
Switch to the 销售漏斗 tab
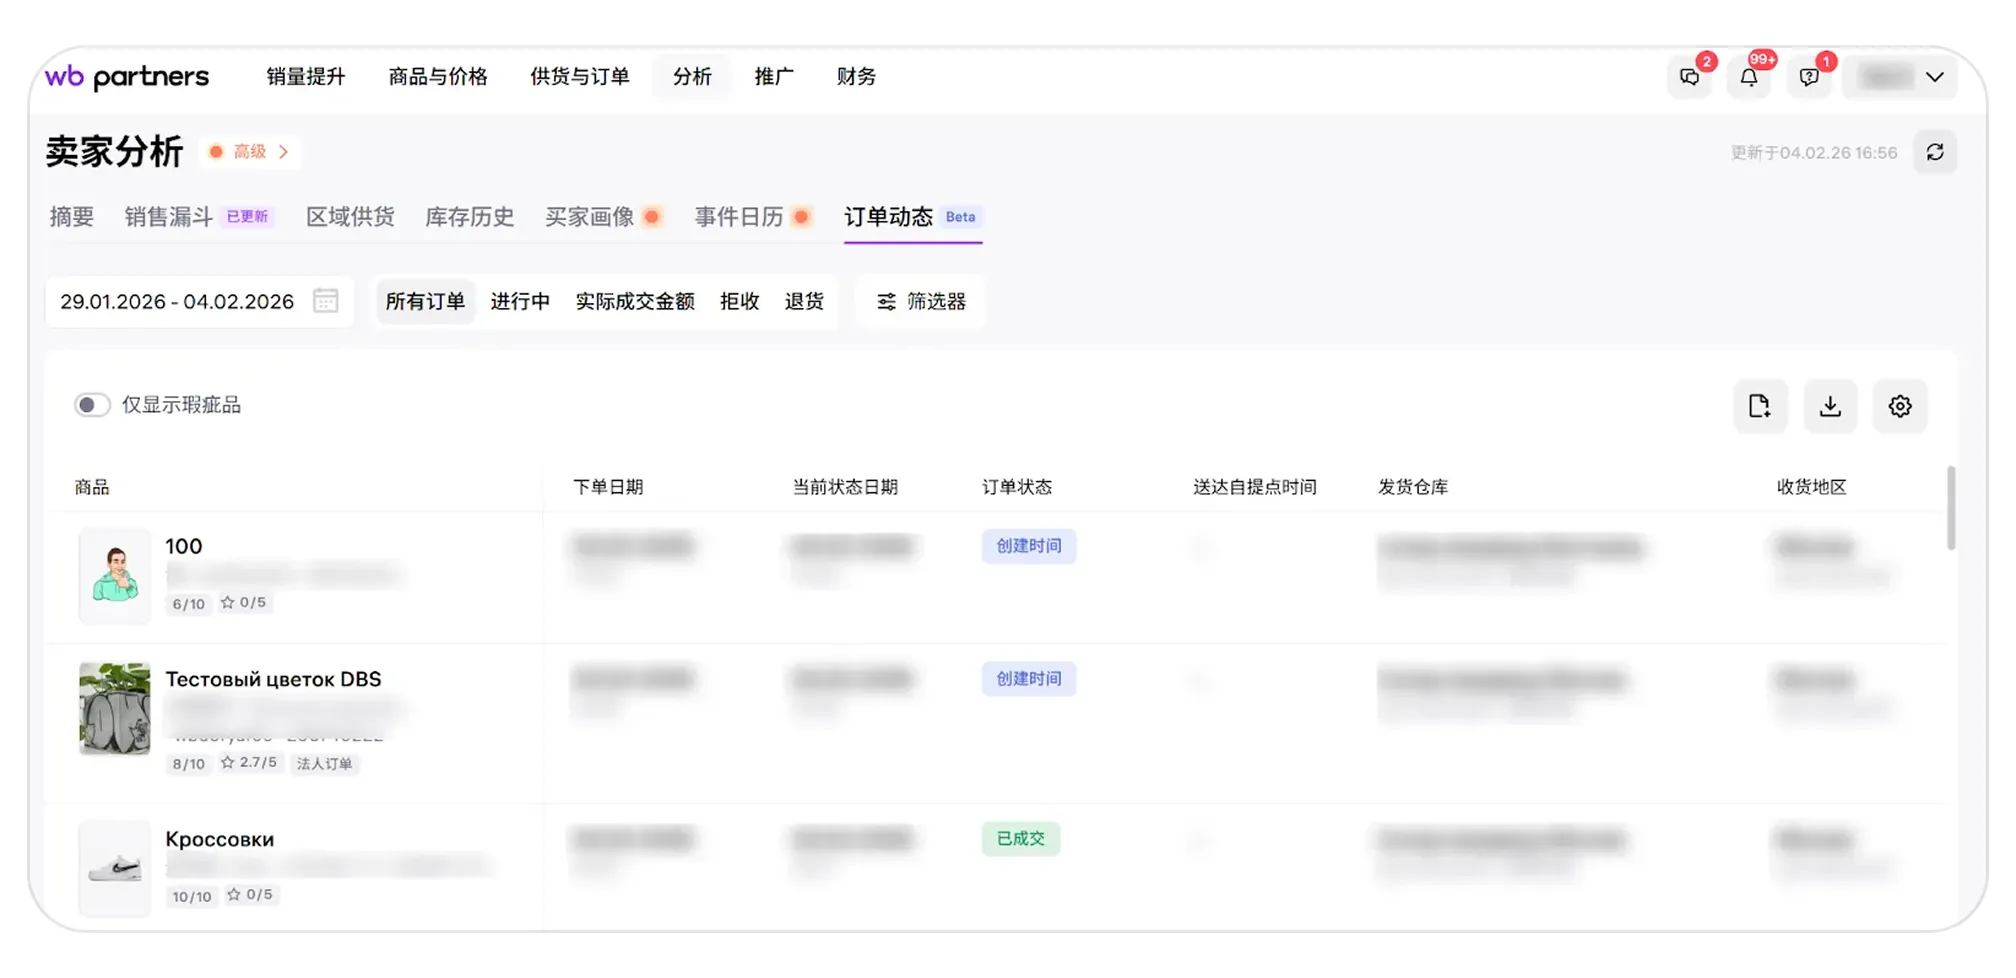point(169,217)
